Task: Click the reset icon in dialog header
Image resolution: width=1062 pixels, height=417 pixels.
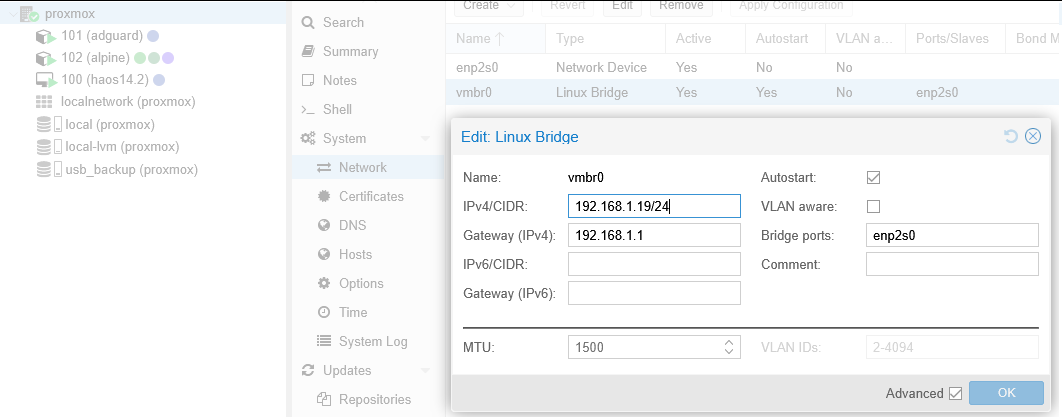Action: (x=1010, y=136)
